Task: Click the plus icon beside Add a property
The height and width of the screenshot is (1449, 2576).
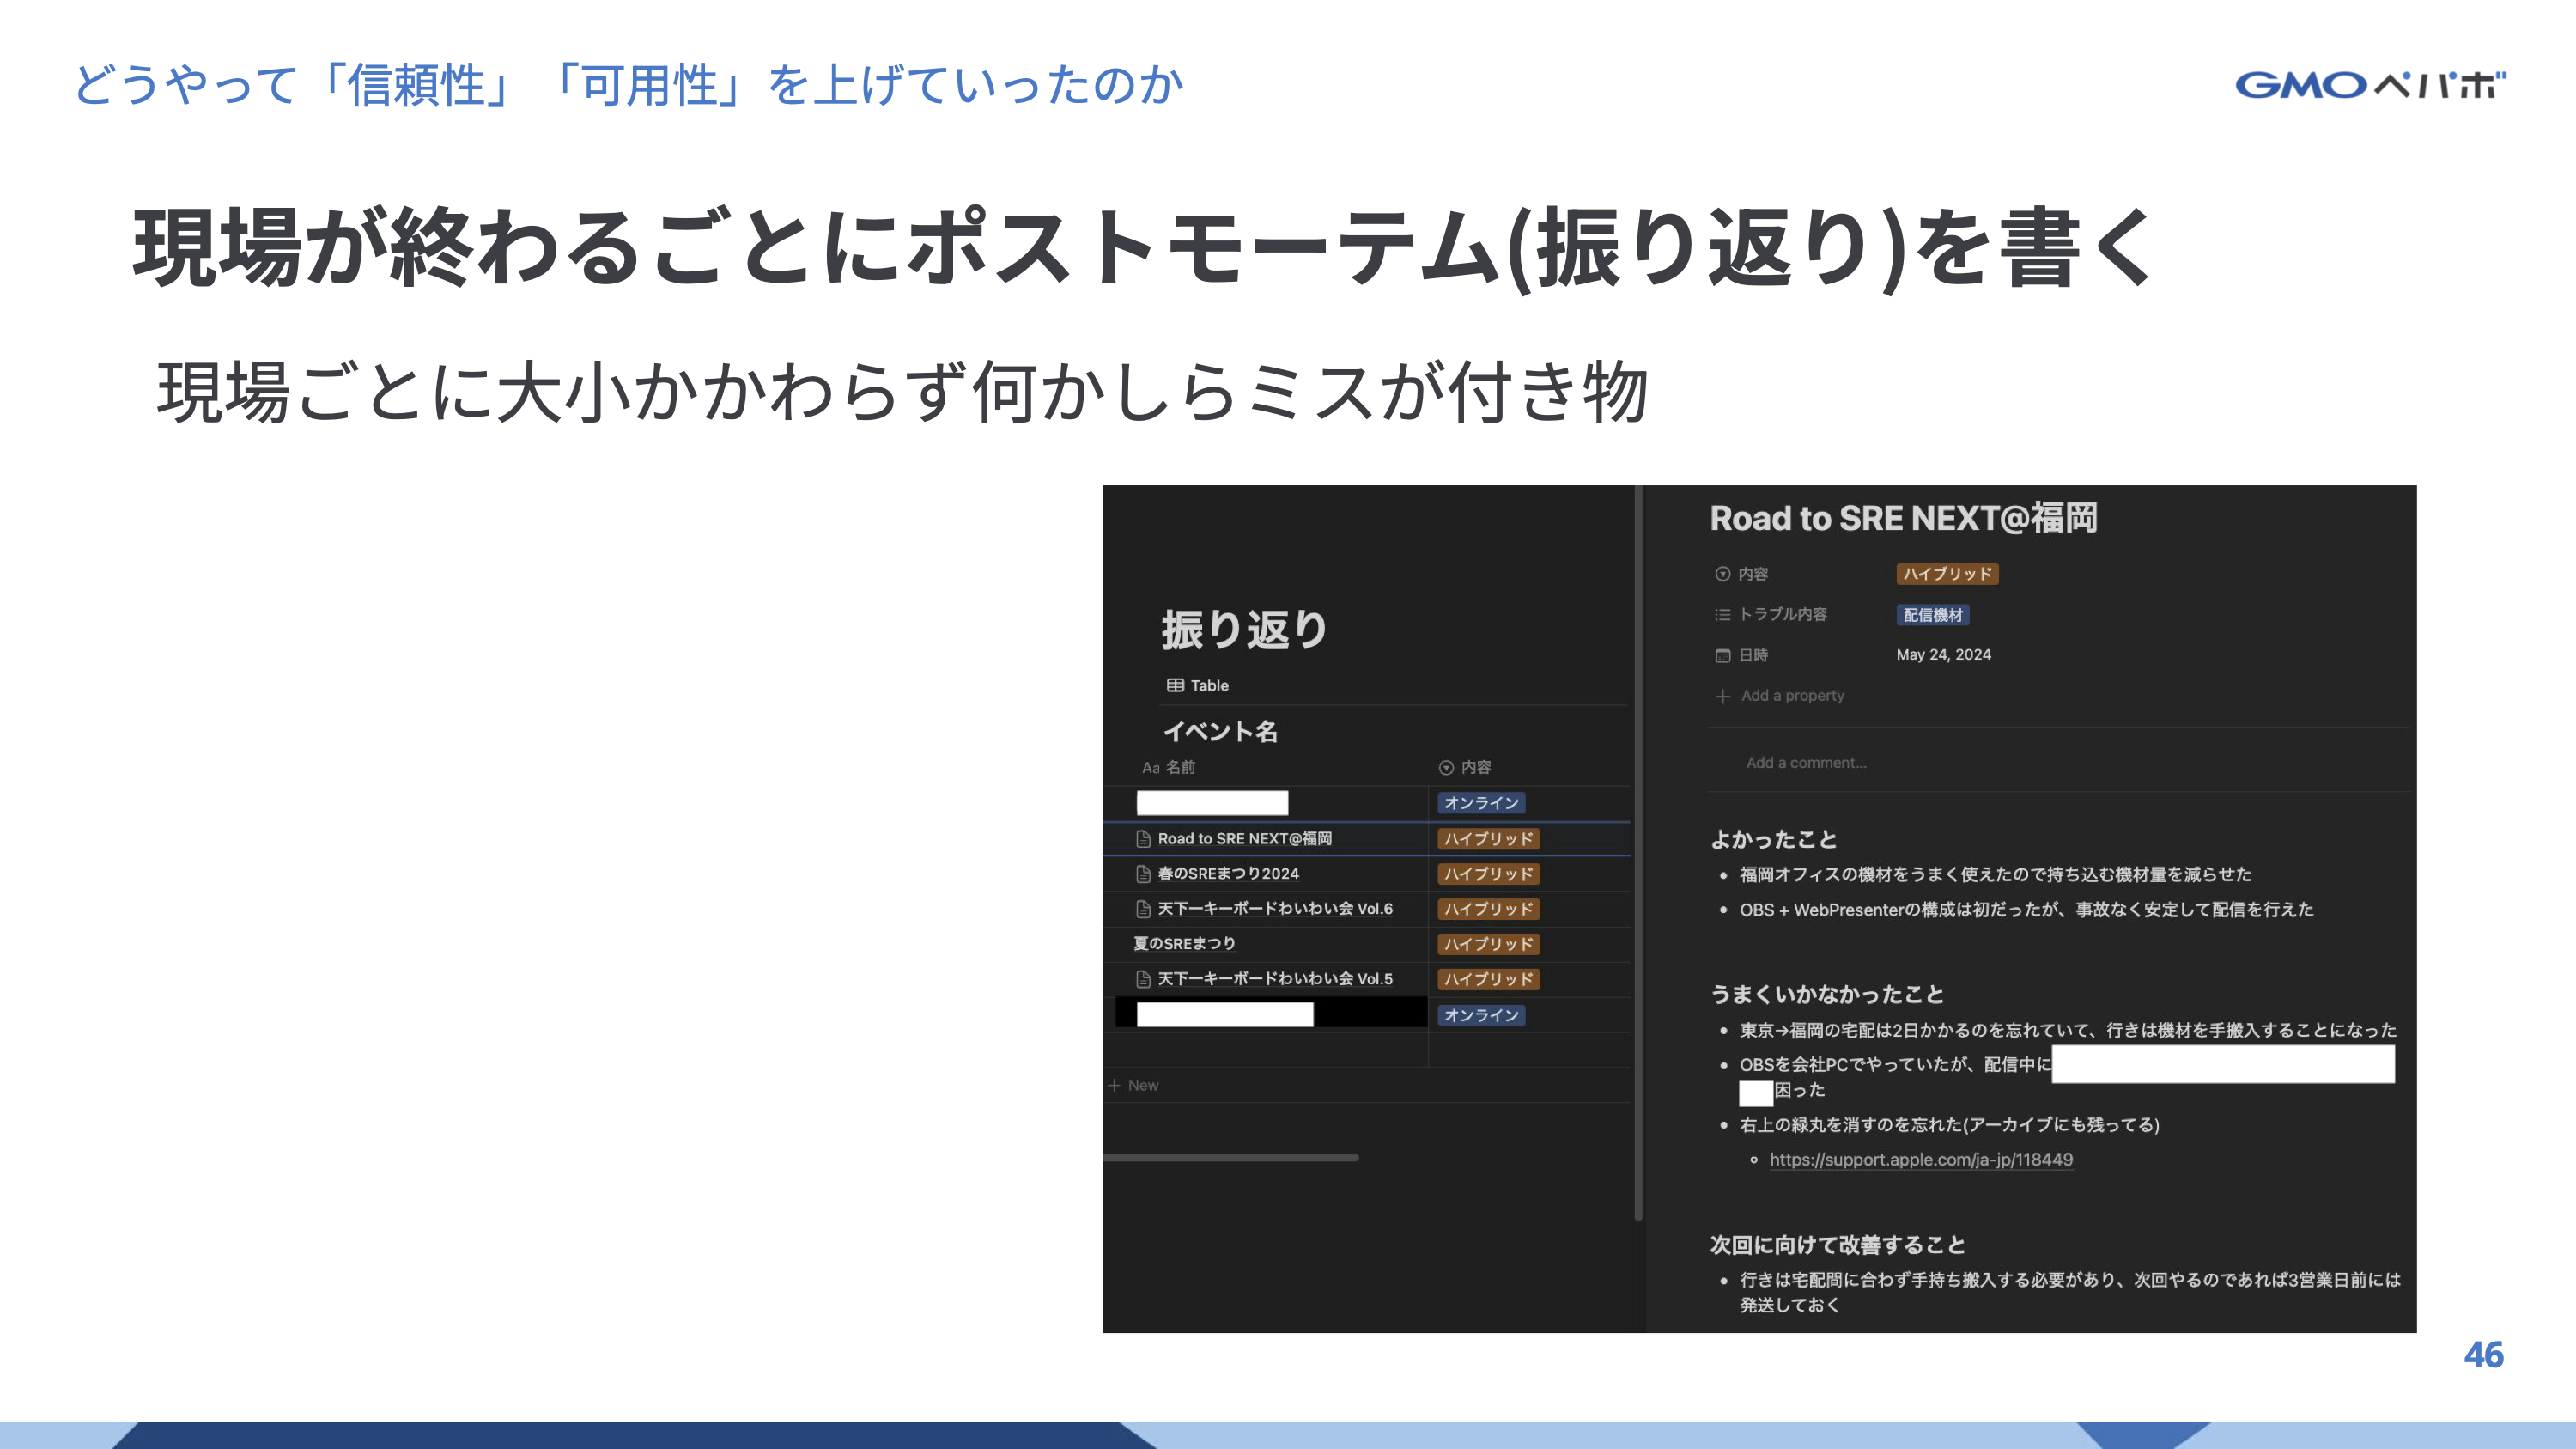Action: [1722, 696]
